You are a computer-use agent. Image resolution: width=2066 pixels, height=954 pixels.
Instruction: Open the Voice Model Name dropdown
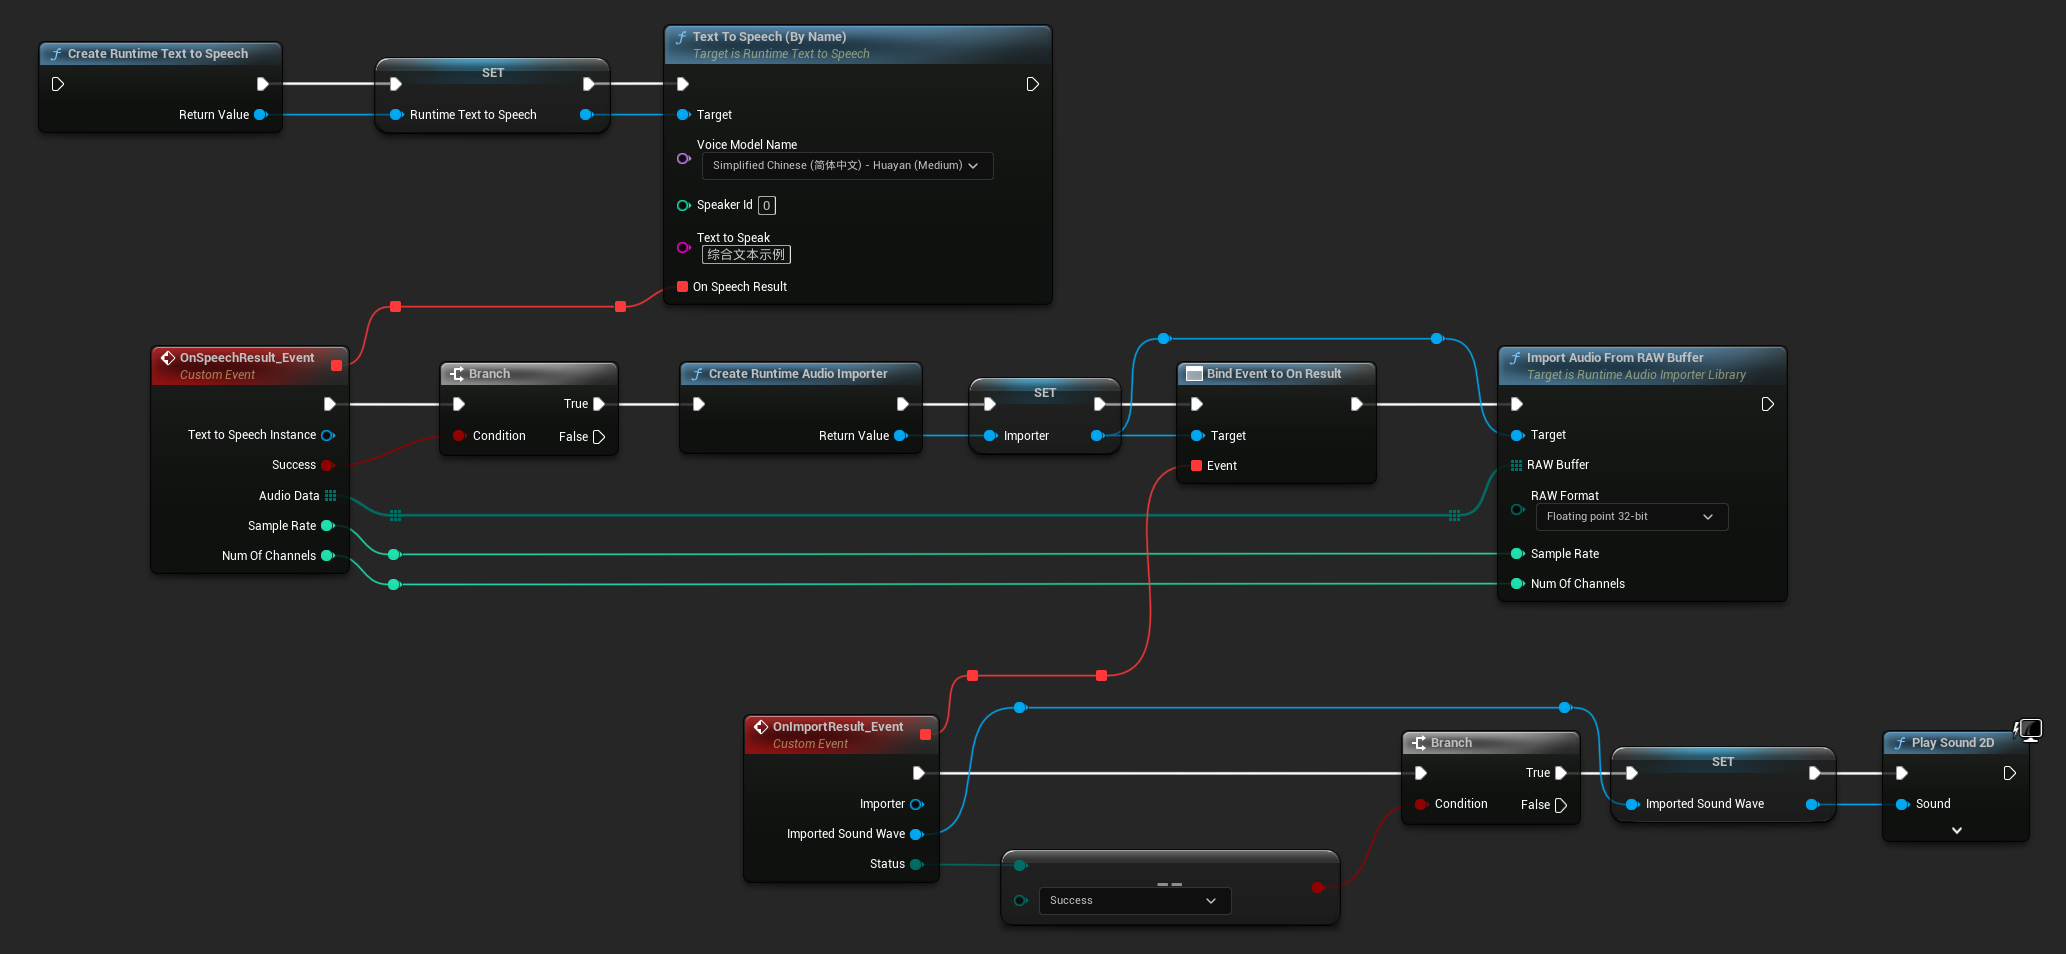846,166
